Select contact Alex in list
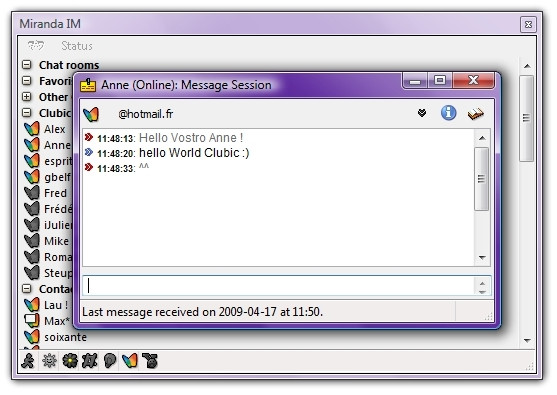This screenshot has height=395, width=557. 55,129
